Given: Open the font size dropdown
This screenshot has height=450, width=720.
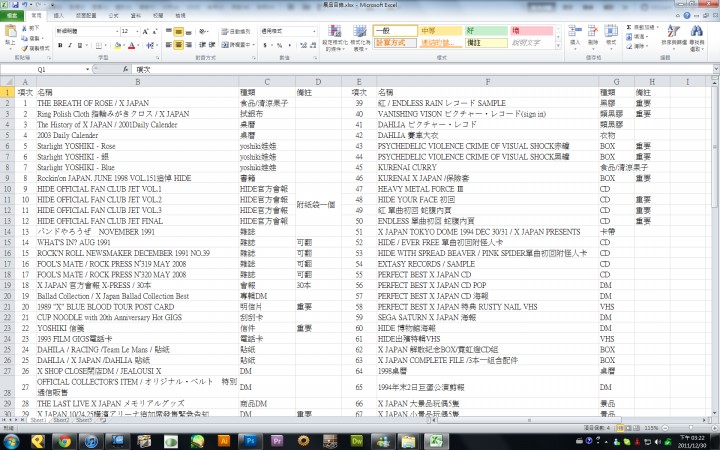Looking at the screenshot, I should click(x=137, y=31).
